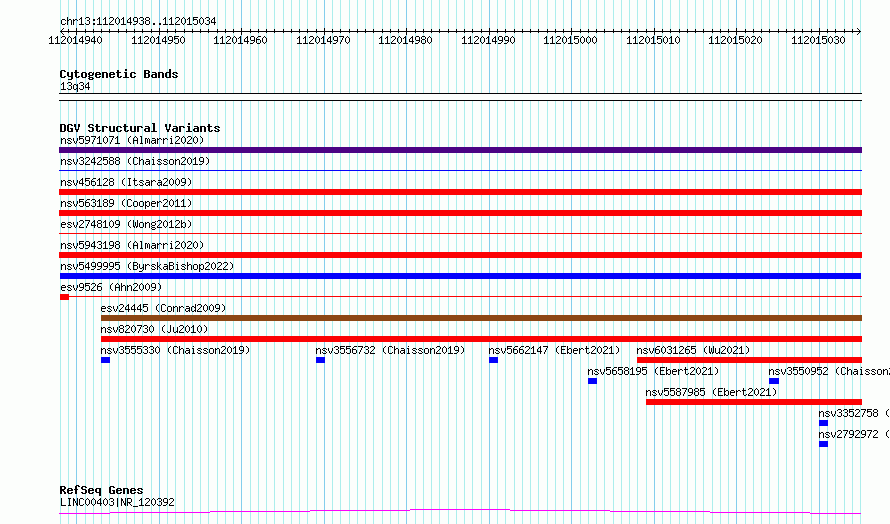Click the nsv3555330 small blue marker
Viewport: 890px width, 524px height.
coord(105,360)
